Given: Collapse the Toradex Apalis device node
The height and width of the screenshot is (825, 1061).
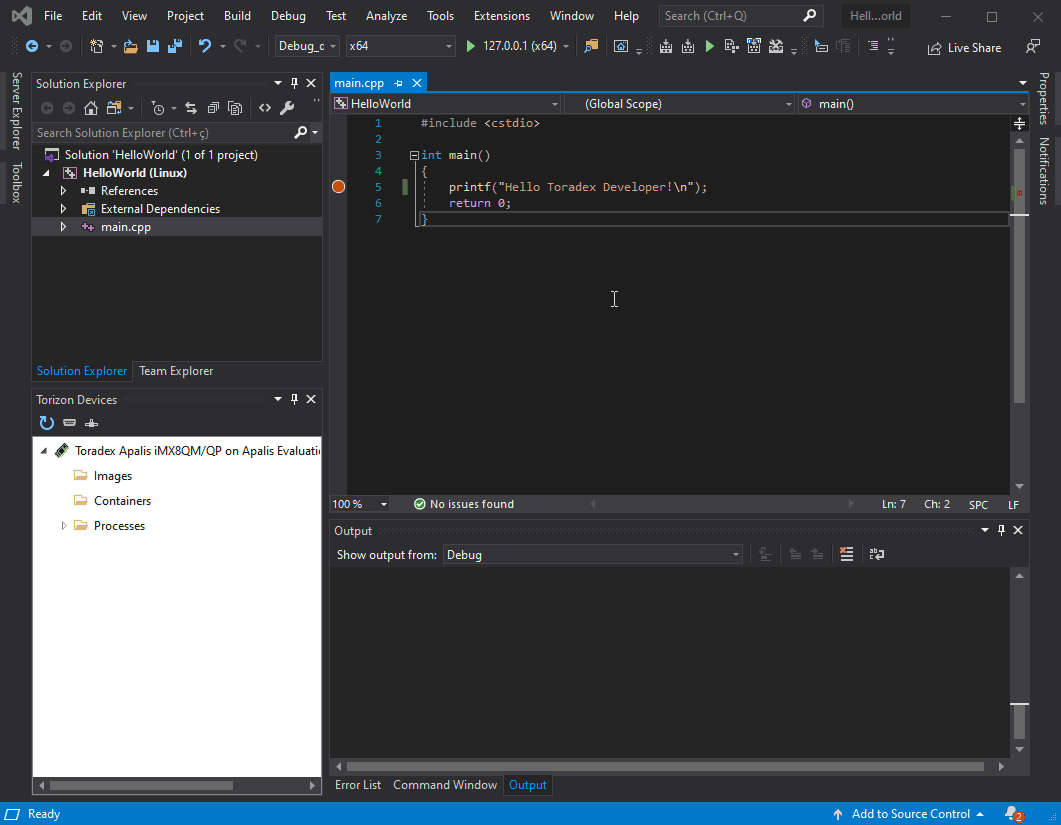Looking at the screenshot, I should [44, 451].
